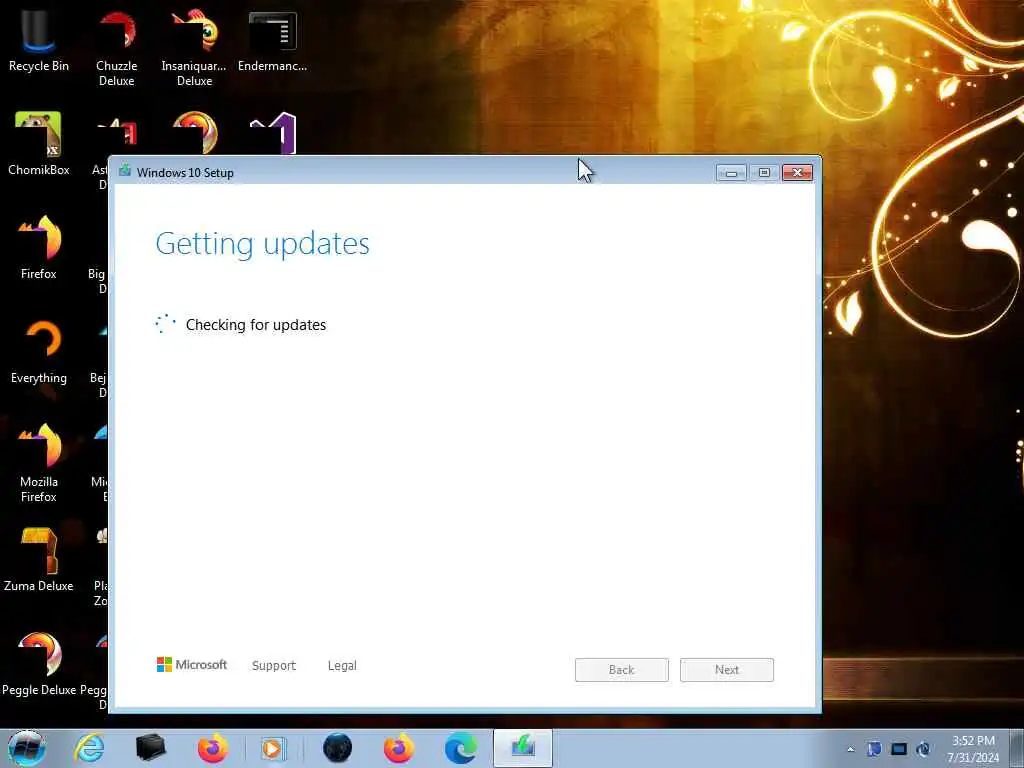The height and width of the screenshot is (768, 1024).
Task: Open the dark round globe taskbar icon
Action: [338, 748]
